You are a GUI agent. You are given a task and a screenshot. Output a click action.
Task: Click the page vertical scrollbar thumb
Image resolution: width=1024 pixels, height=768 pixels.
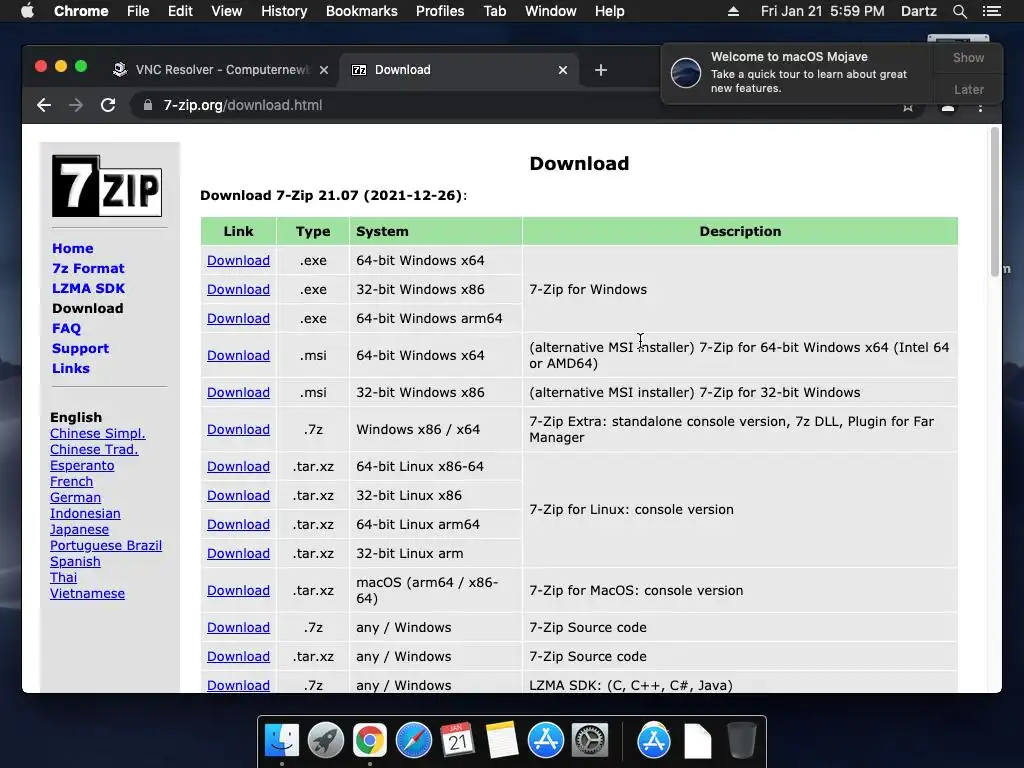[995, 202]
